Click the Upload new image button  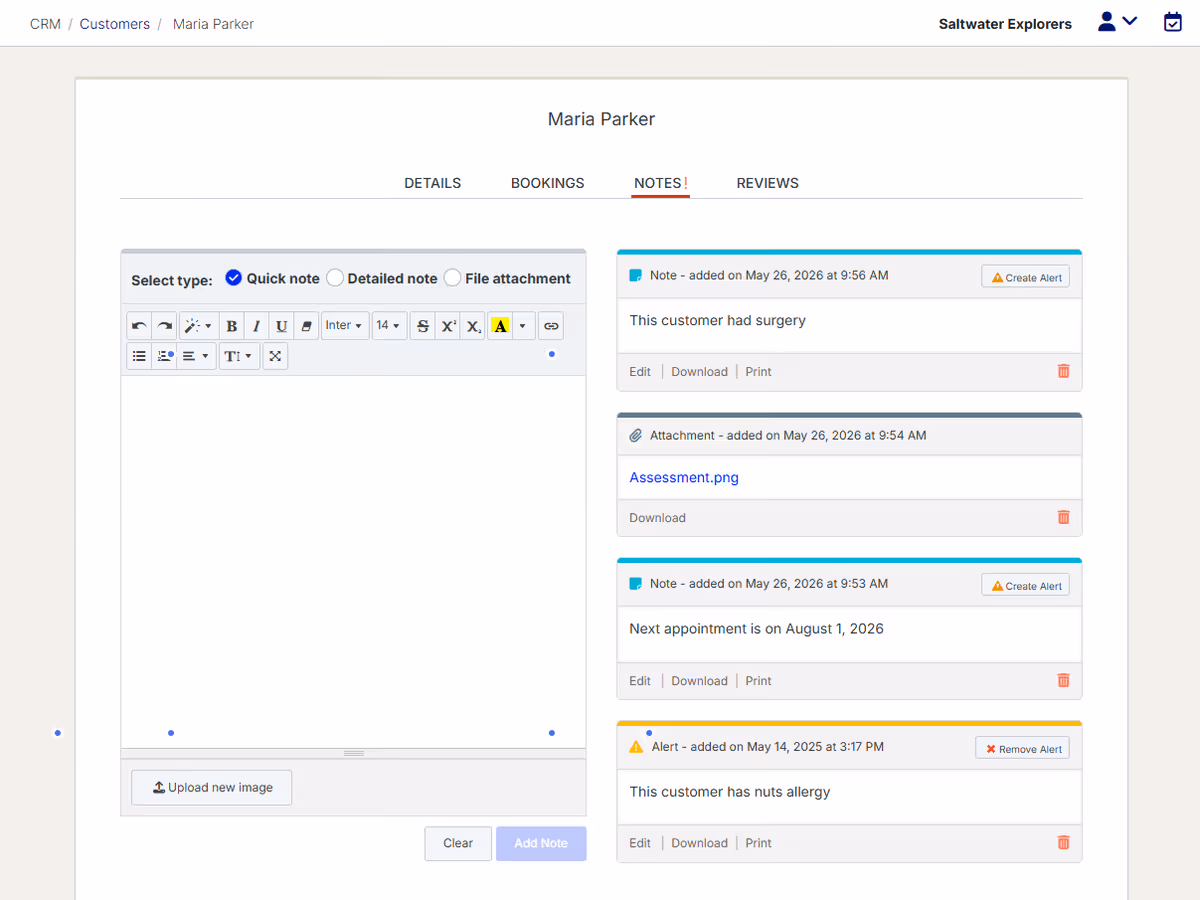coord(211,787)
